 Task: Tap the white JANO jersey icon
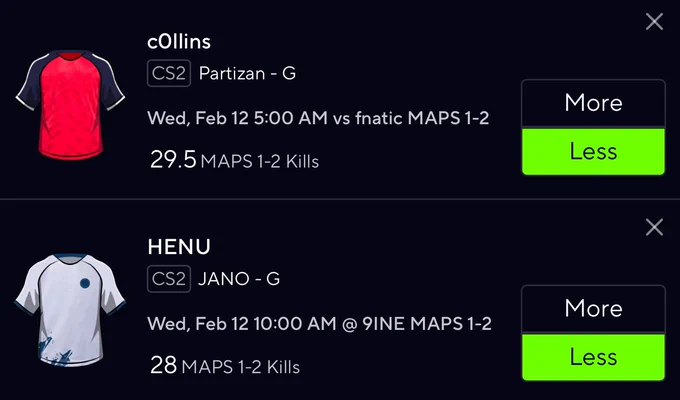click(x=70, y=310)
